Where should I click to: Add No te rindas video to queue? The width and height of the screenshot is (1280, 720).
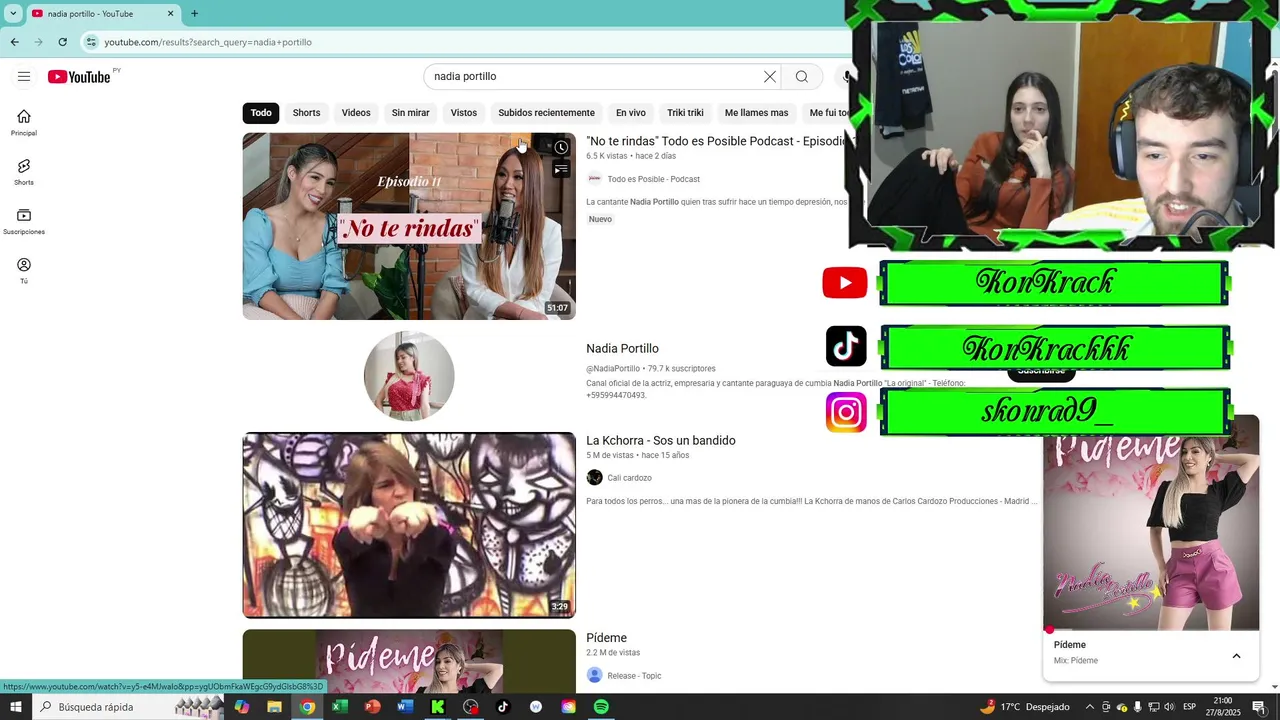(x=561, y=170)
